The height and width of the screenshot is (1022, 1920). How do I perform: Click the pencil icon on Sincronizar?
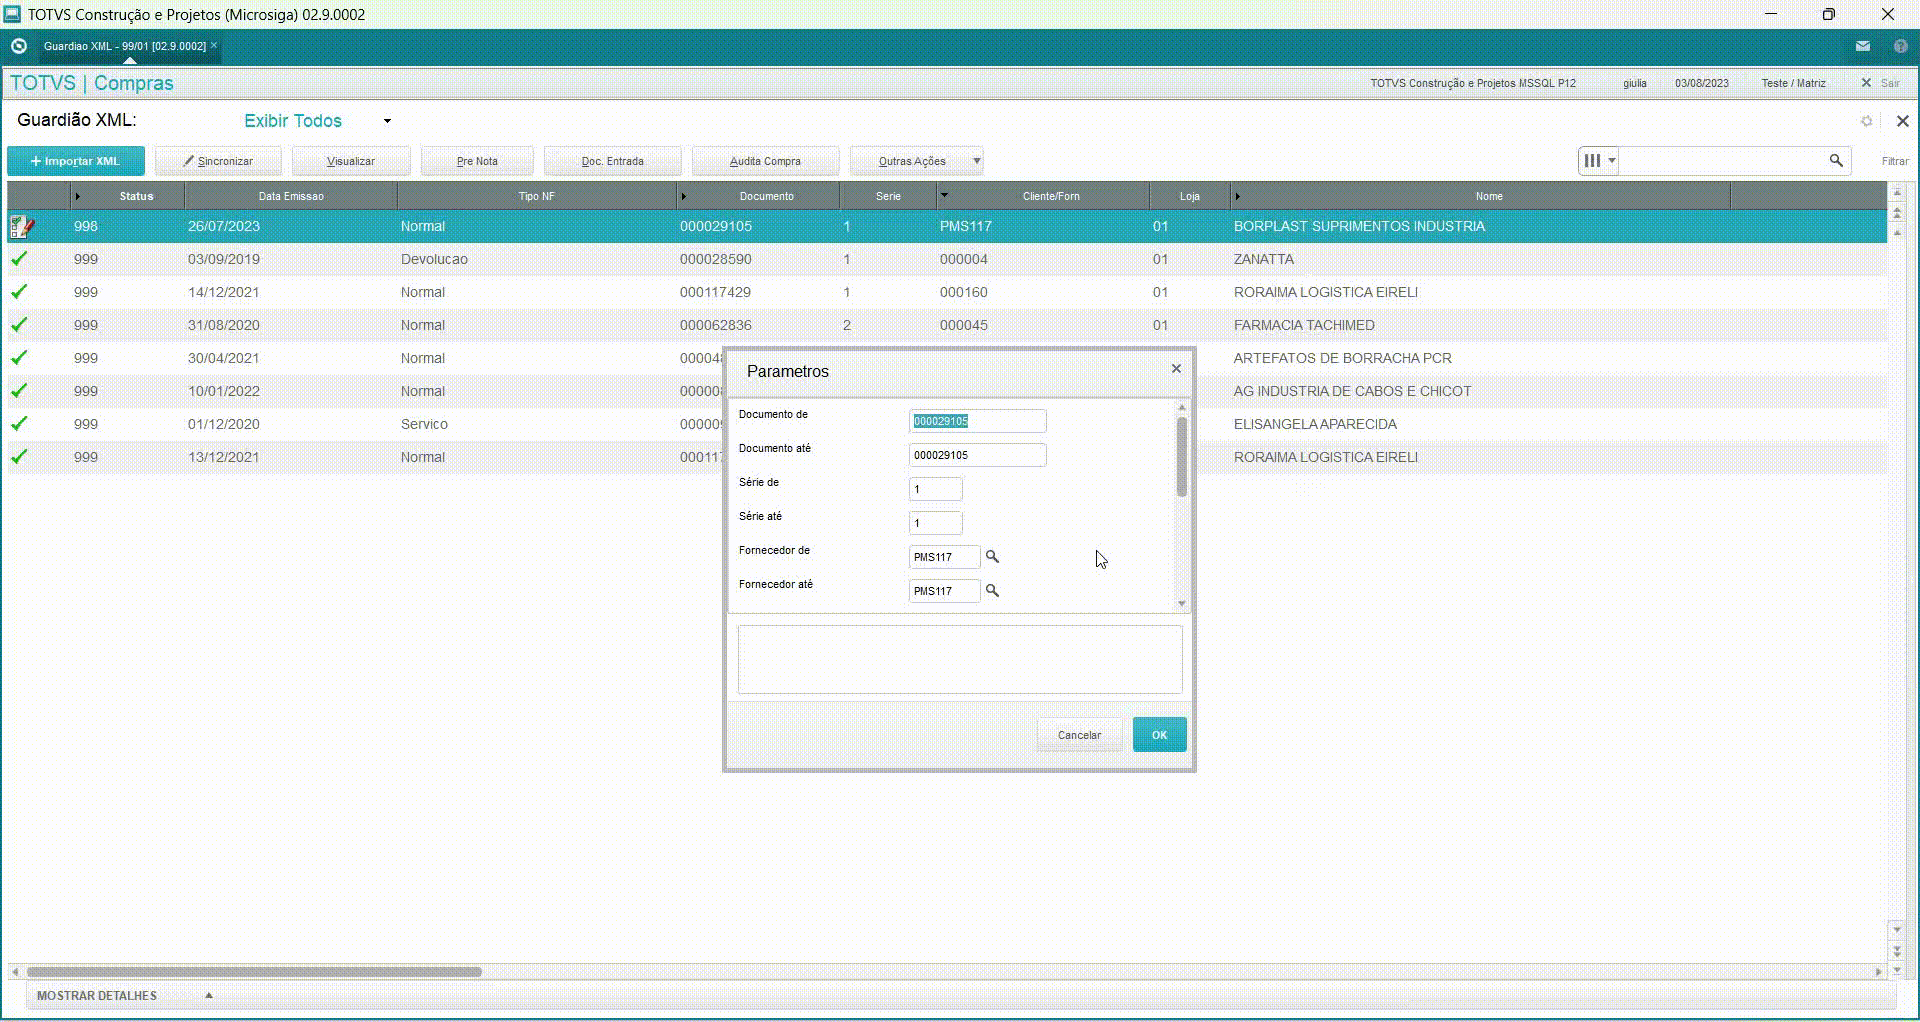pyautogui.click(x=188, y=160)
